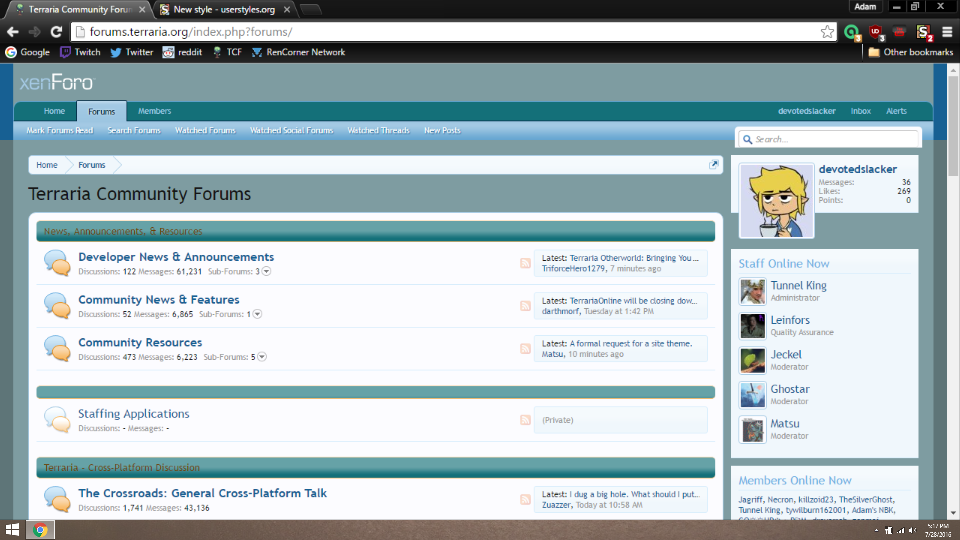Click the browser forward arrow

[x=34, y=32]
